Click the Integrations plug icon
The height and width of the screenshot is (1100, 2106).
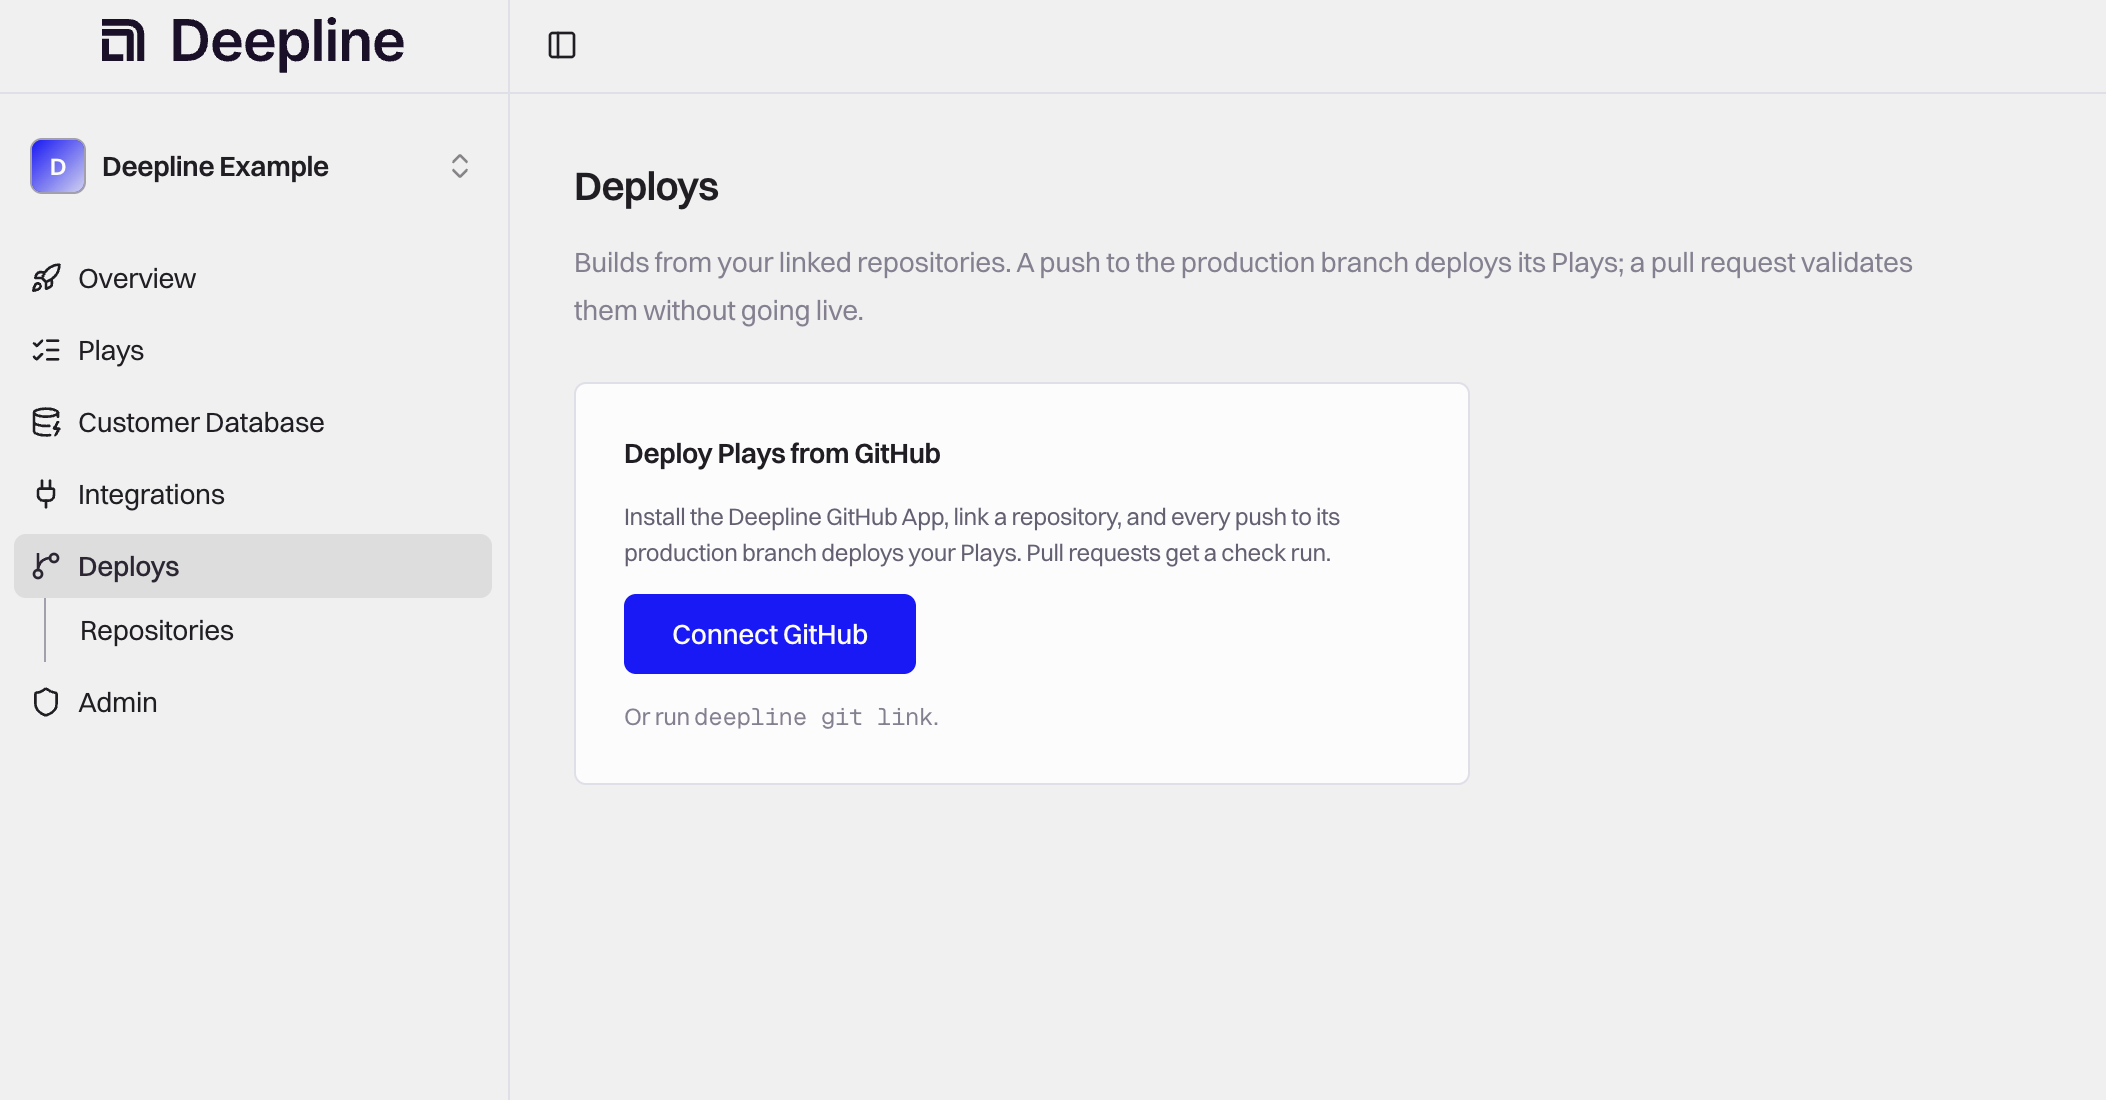[x=46, y=494]
